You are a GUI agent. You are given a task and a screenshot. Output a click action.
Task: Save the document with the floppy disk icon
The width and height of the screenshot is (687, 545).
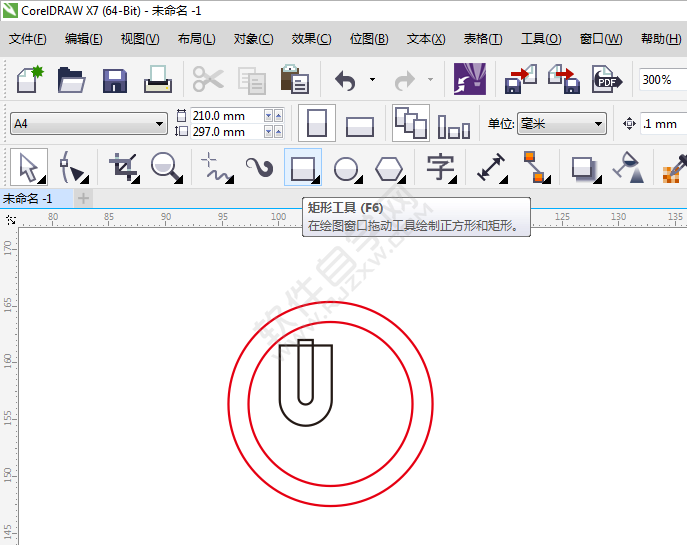(x=115, y=81)
